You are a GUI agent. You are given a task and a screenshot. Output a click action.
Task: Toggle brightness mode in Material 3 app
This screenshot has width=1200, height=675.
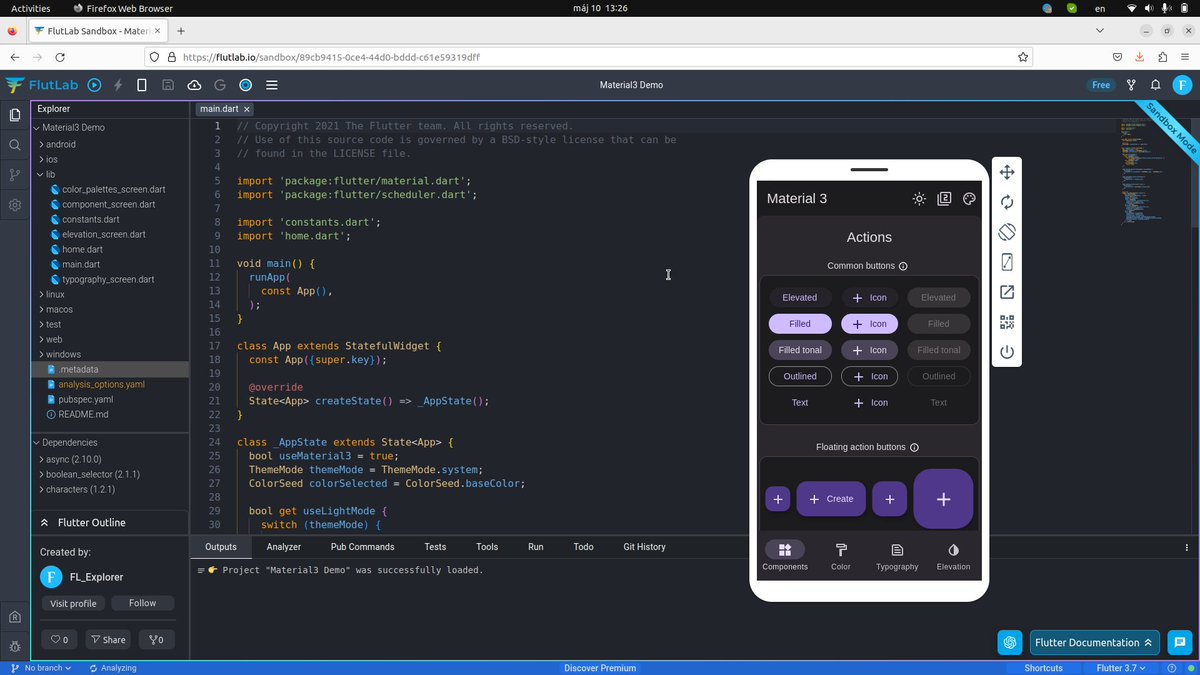click(x=919, y=199)
